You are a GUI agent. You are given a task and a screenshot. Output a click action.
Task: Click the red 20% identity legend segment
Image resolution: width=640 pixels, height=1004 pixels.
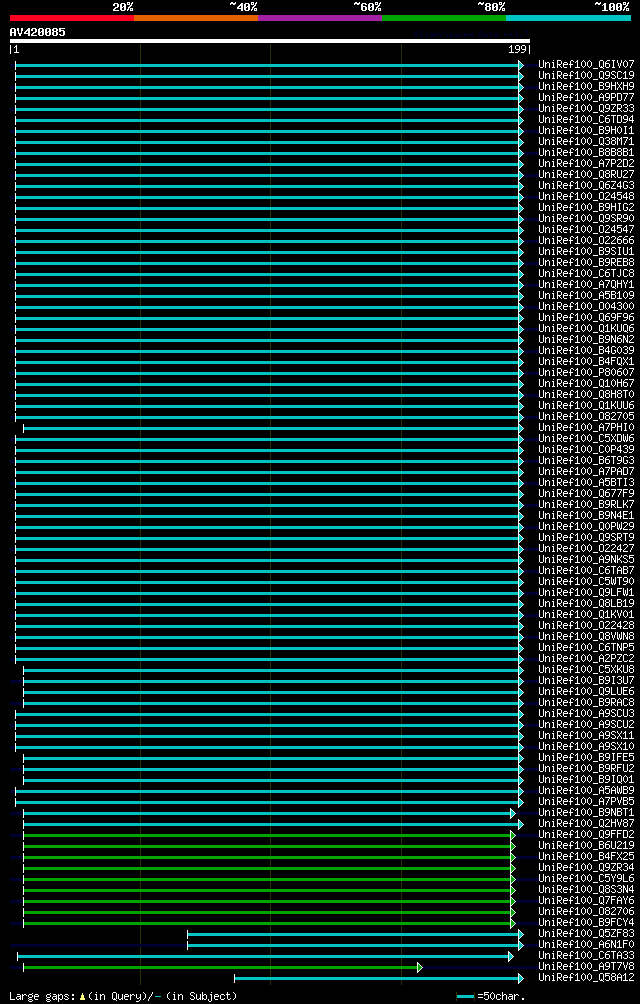[x=72, y=18]
